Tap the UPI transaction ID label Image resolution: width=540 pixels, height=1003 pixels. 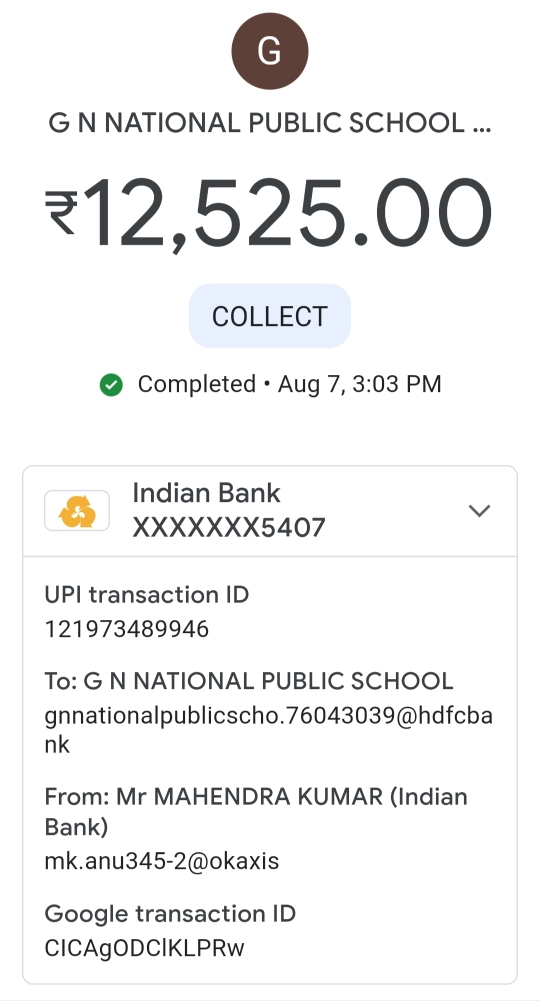tap(147, 595)
